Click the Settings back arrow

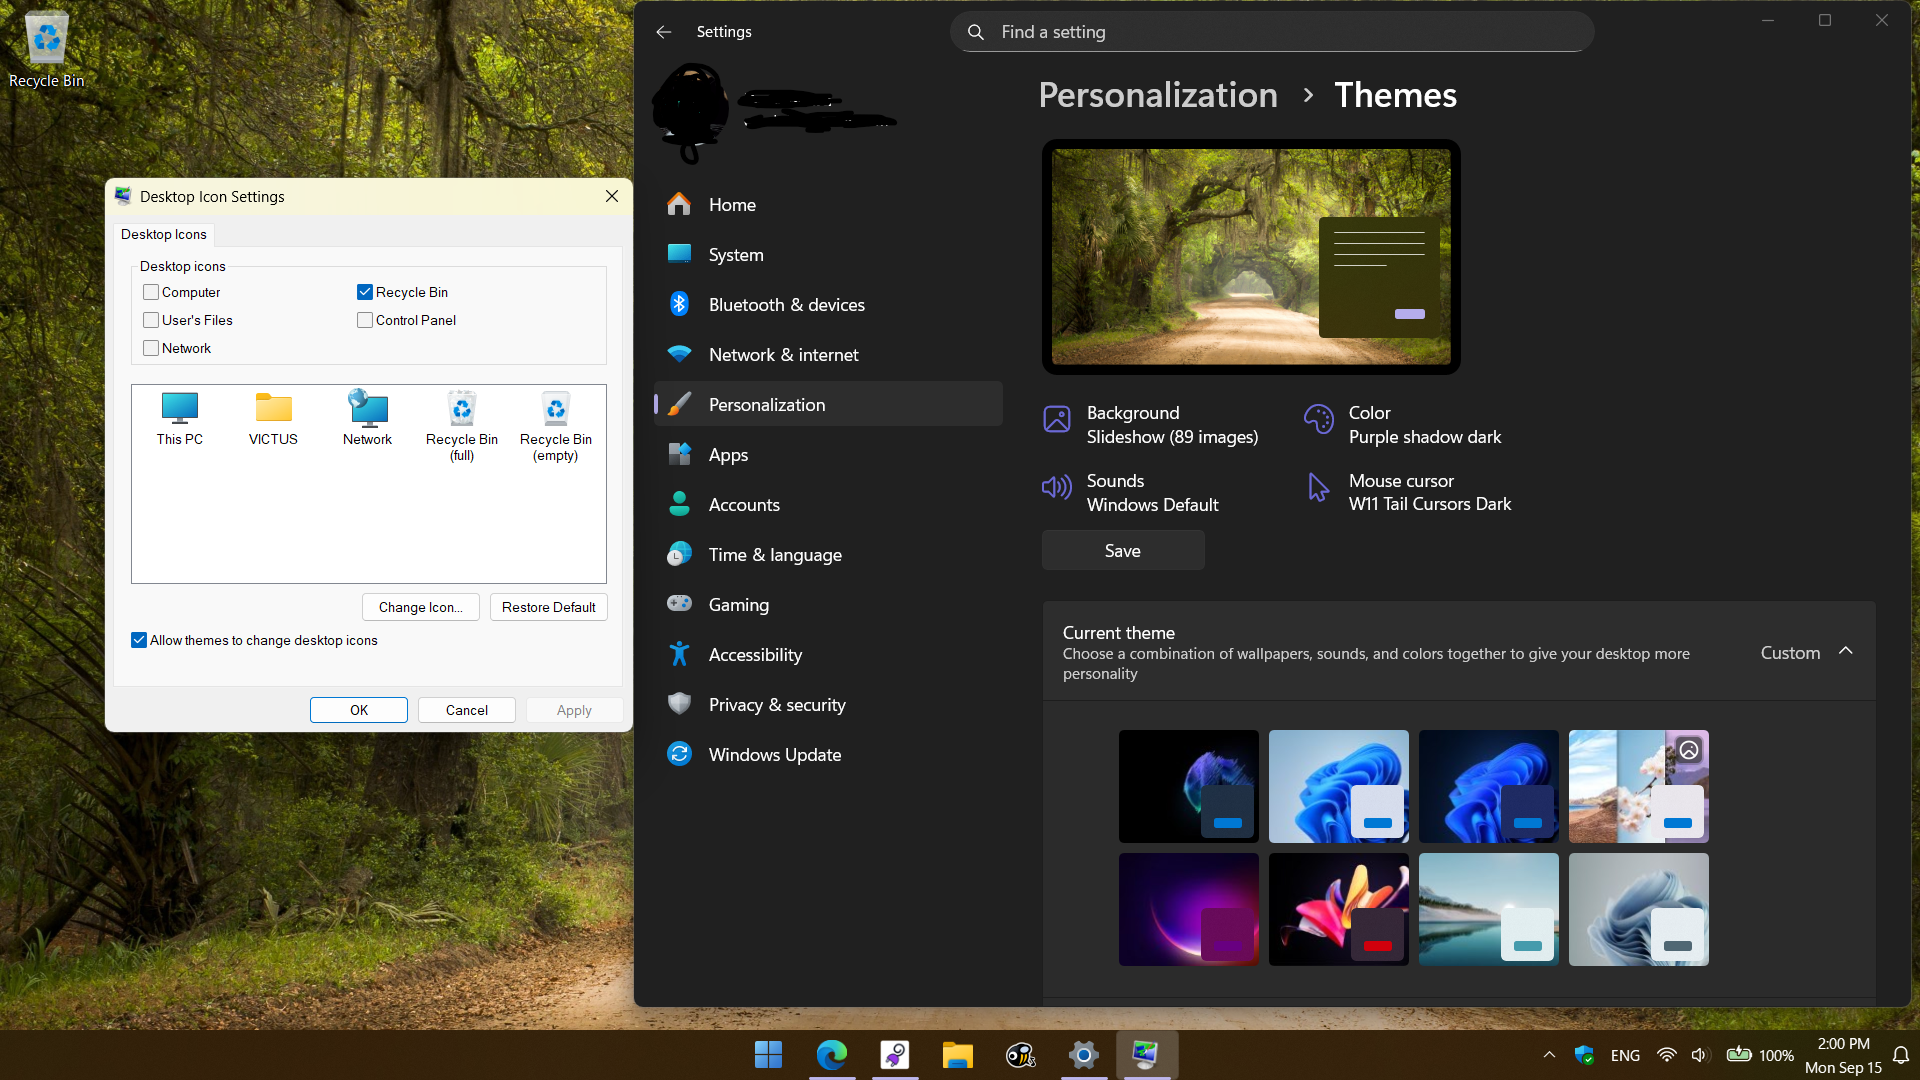tap(663, 32)
